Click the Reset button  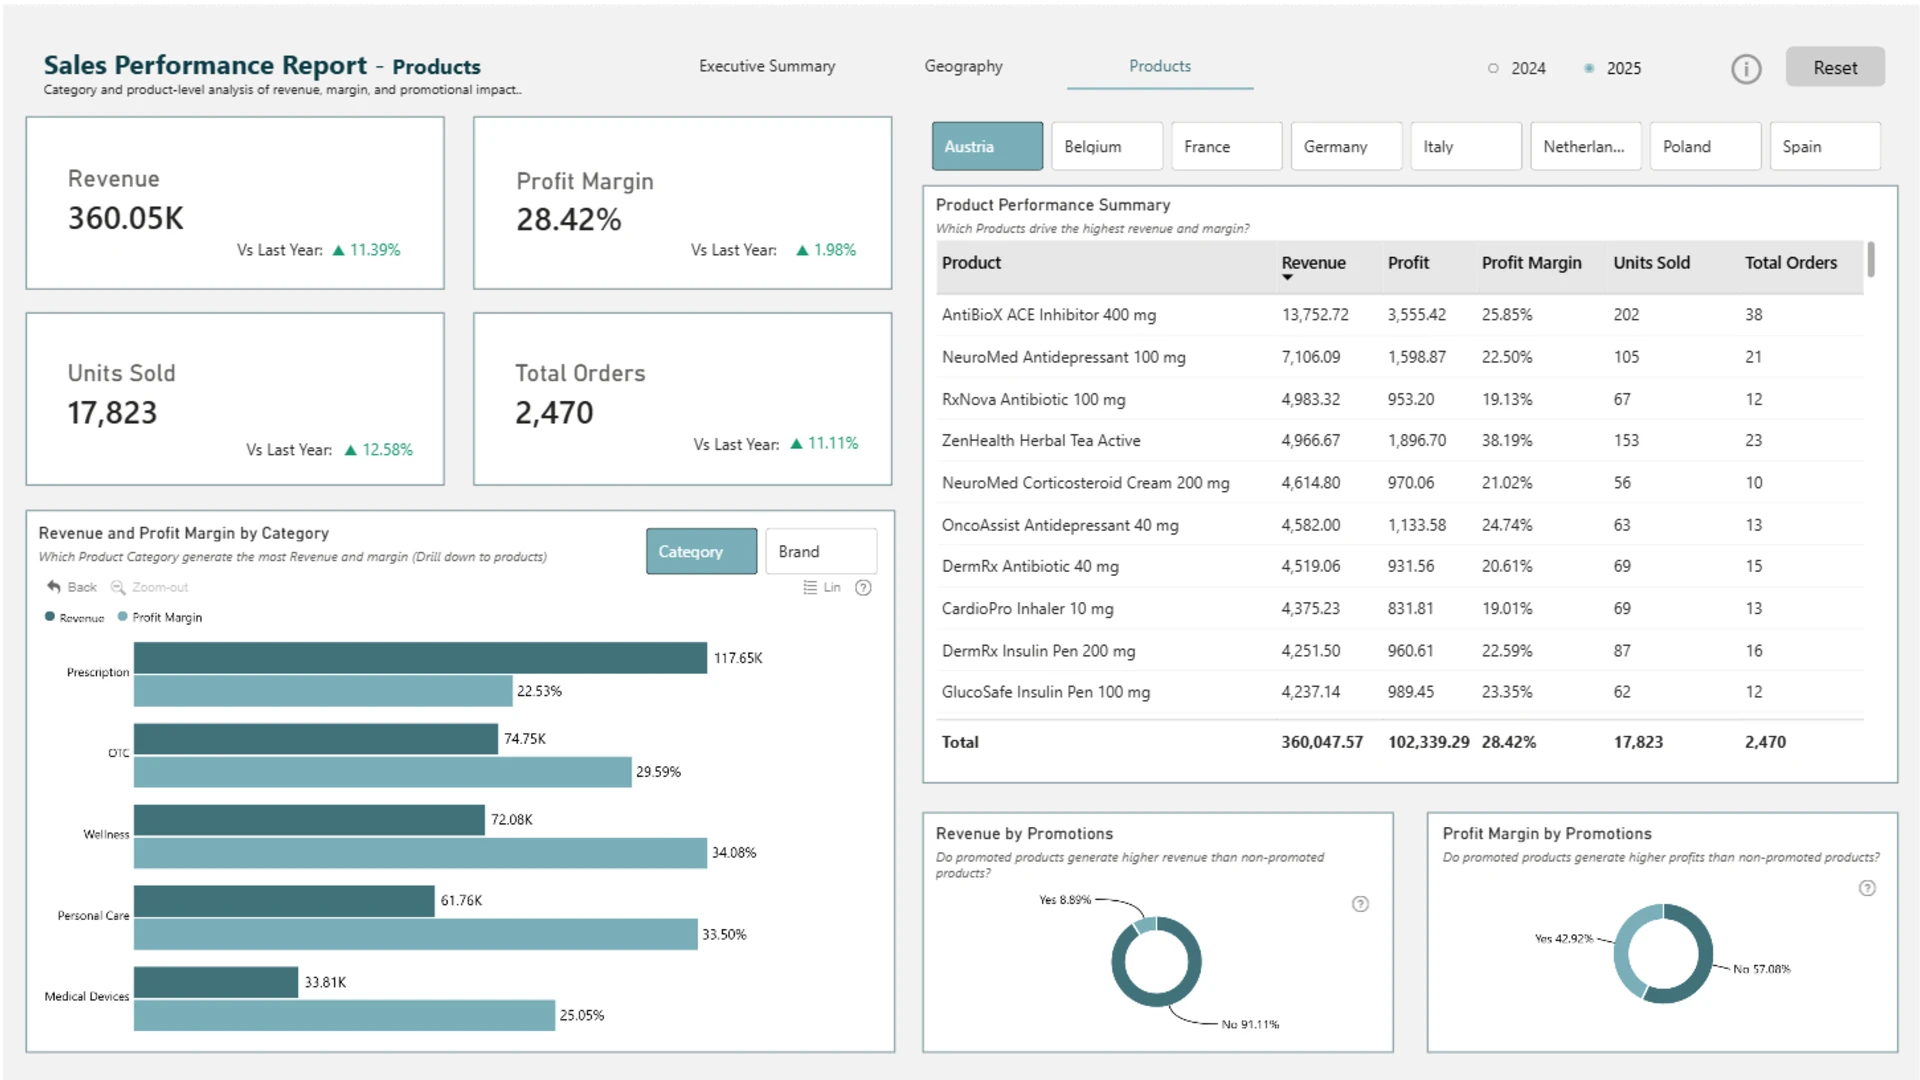pos(1835,68)
